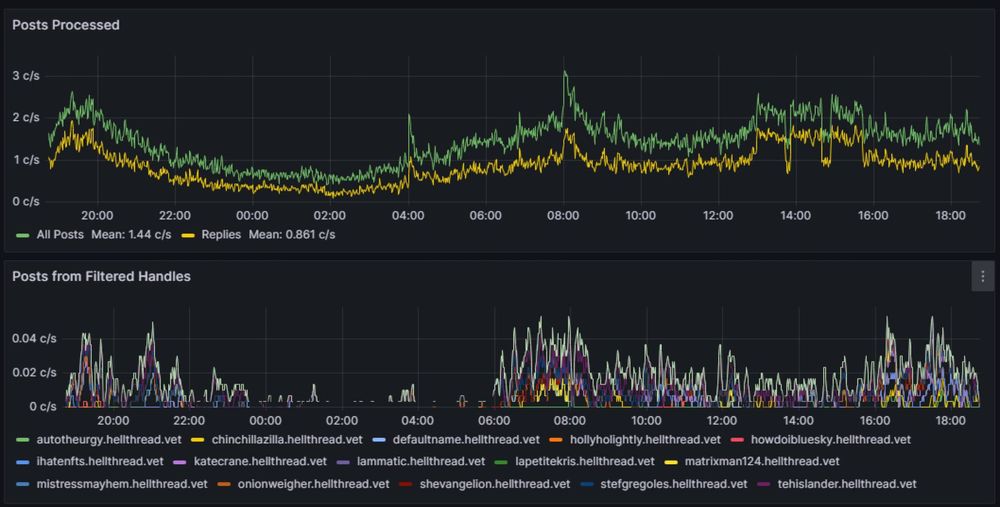The width and height of the screenshot is (1000, 507).
Task: Select lammatic.hellthread.vet in the legend
Action: pos(421,461)
